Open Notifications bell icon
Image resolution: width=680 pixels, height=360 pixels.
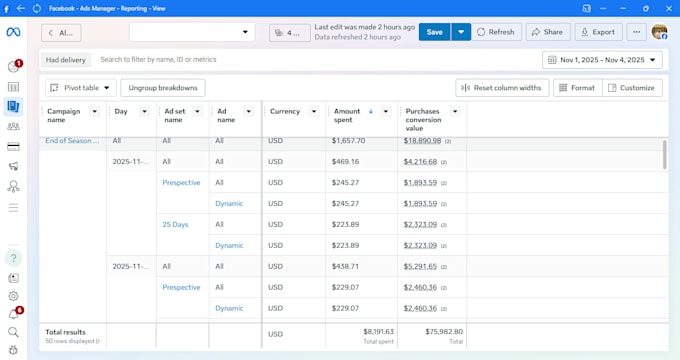[14, 314]
